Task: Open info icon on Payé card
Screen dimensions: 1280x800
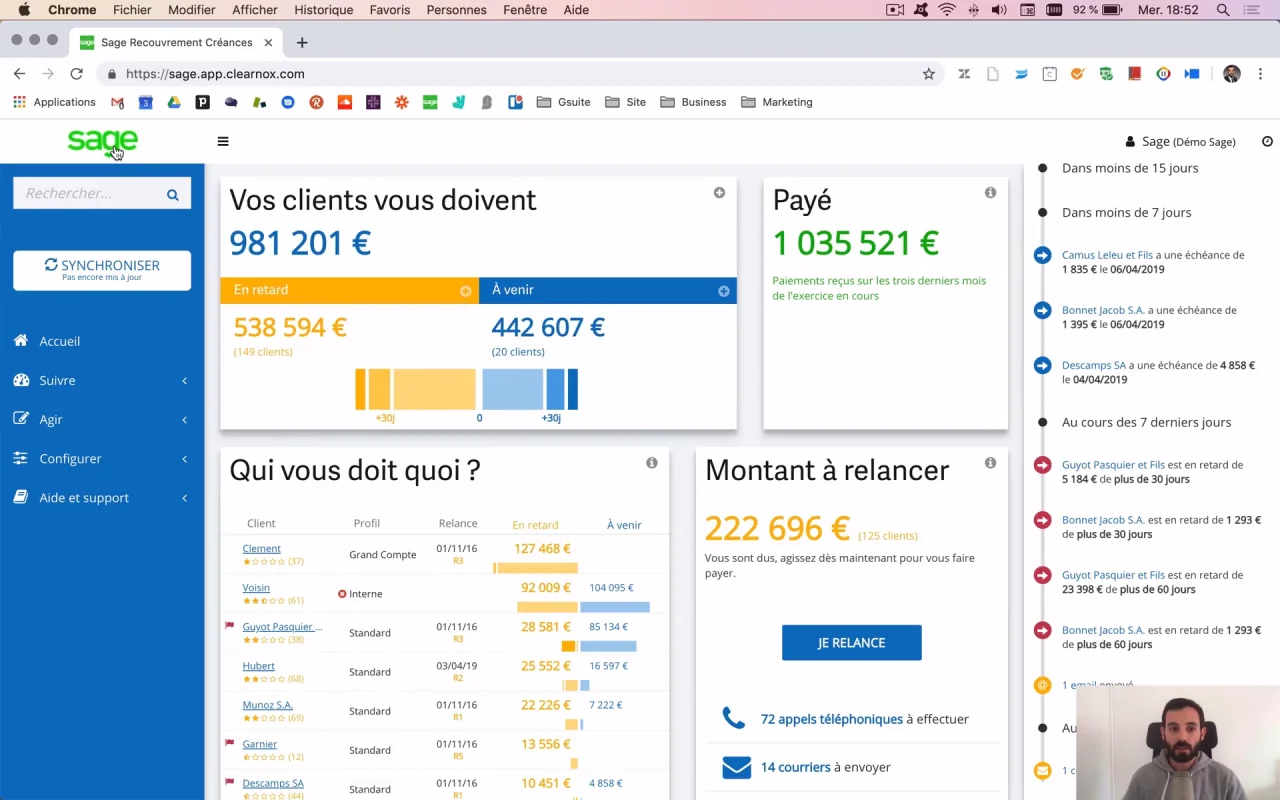Action: 990,192
